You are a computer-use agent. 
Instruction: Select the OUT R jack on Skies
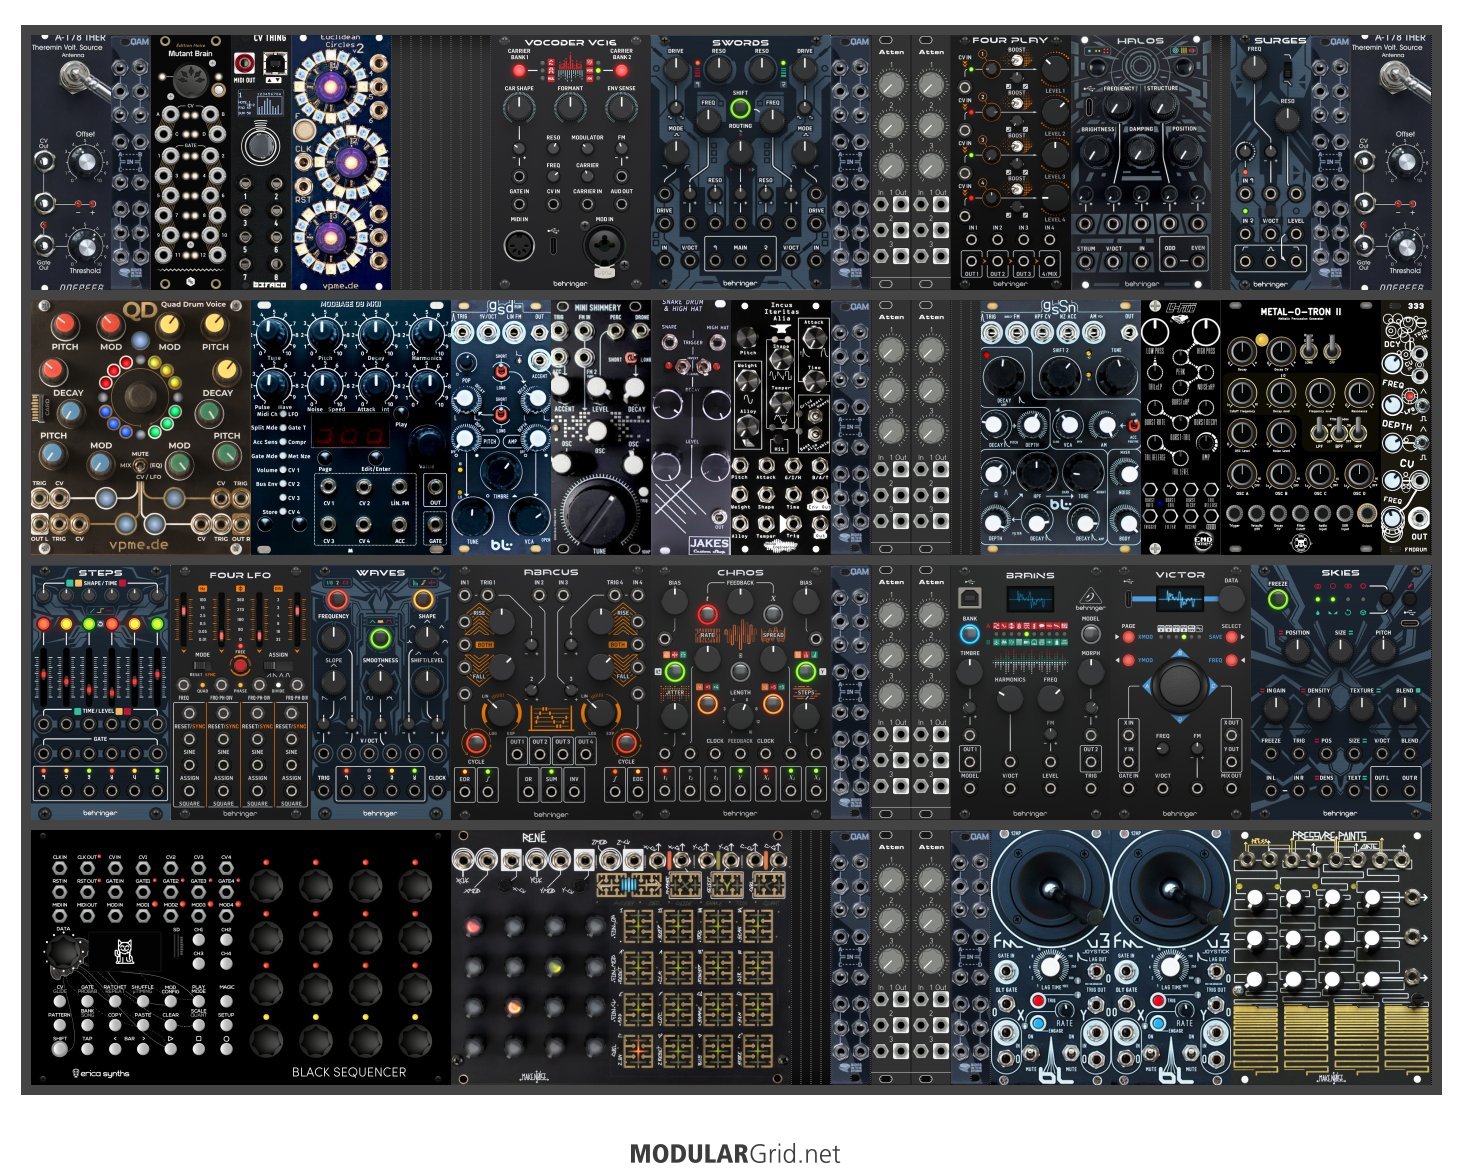click(x=1410, y=791)
